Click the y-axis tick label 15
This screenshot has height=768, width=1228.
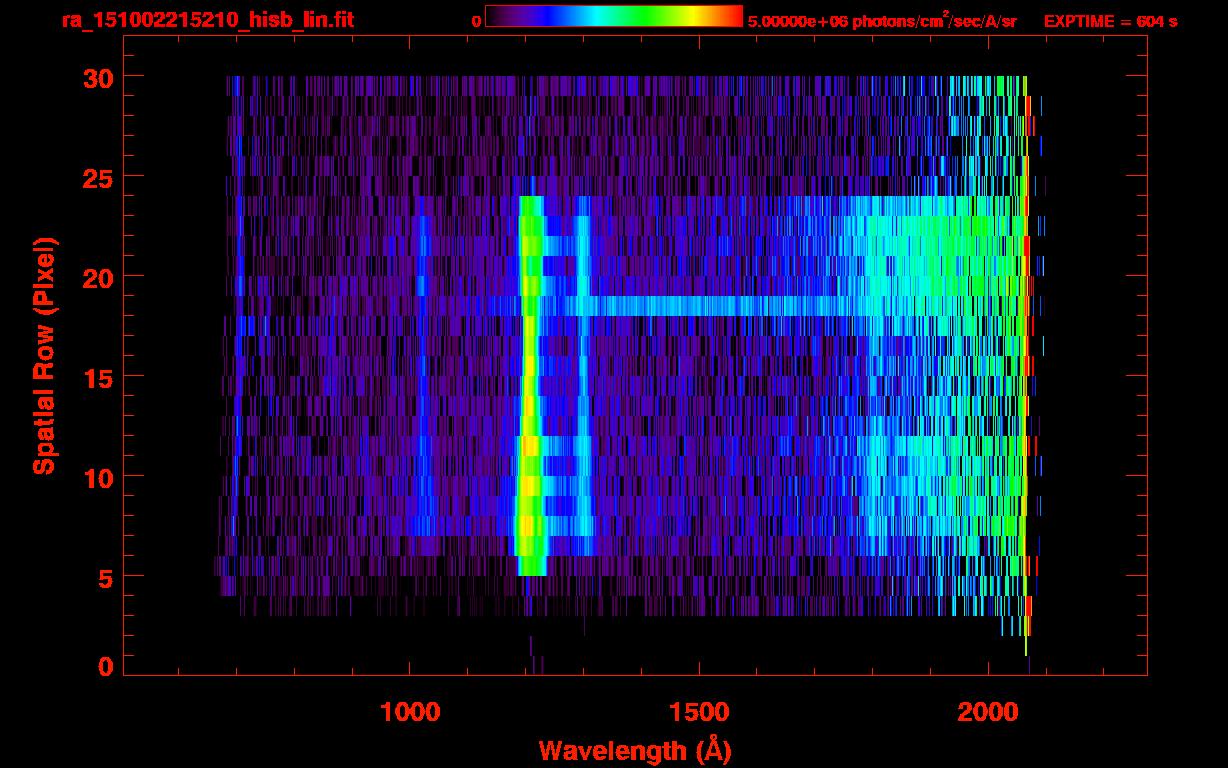[x=97, y=377]
